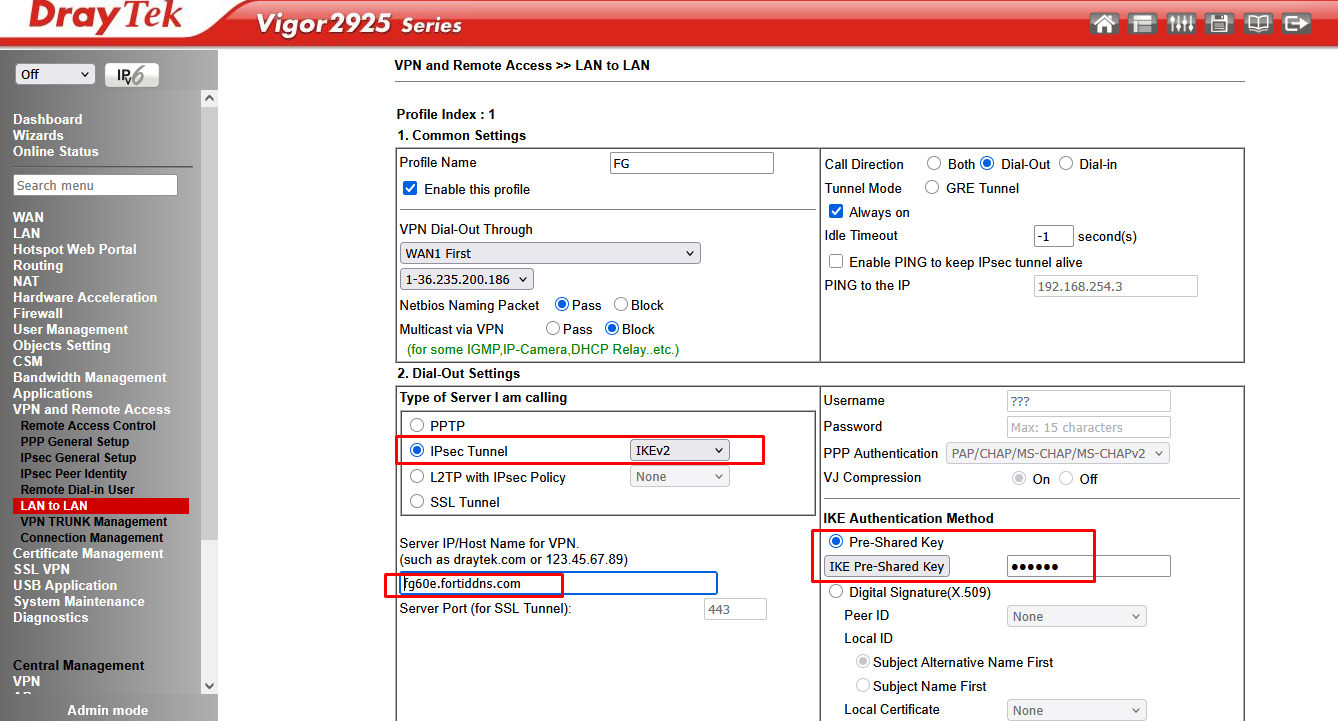Open the WAN1 First dial-out dropdown
Image resolution: width=1338 pixels, height=721 pixels.
click(550, 254)
